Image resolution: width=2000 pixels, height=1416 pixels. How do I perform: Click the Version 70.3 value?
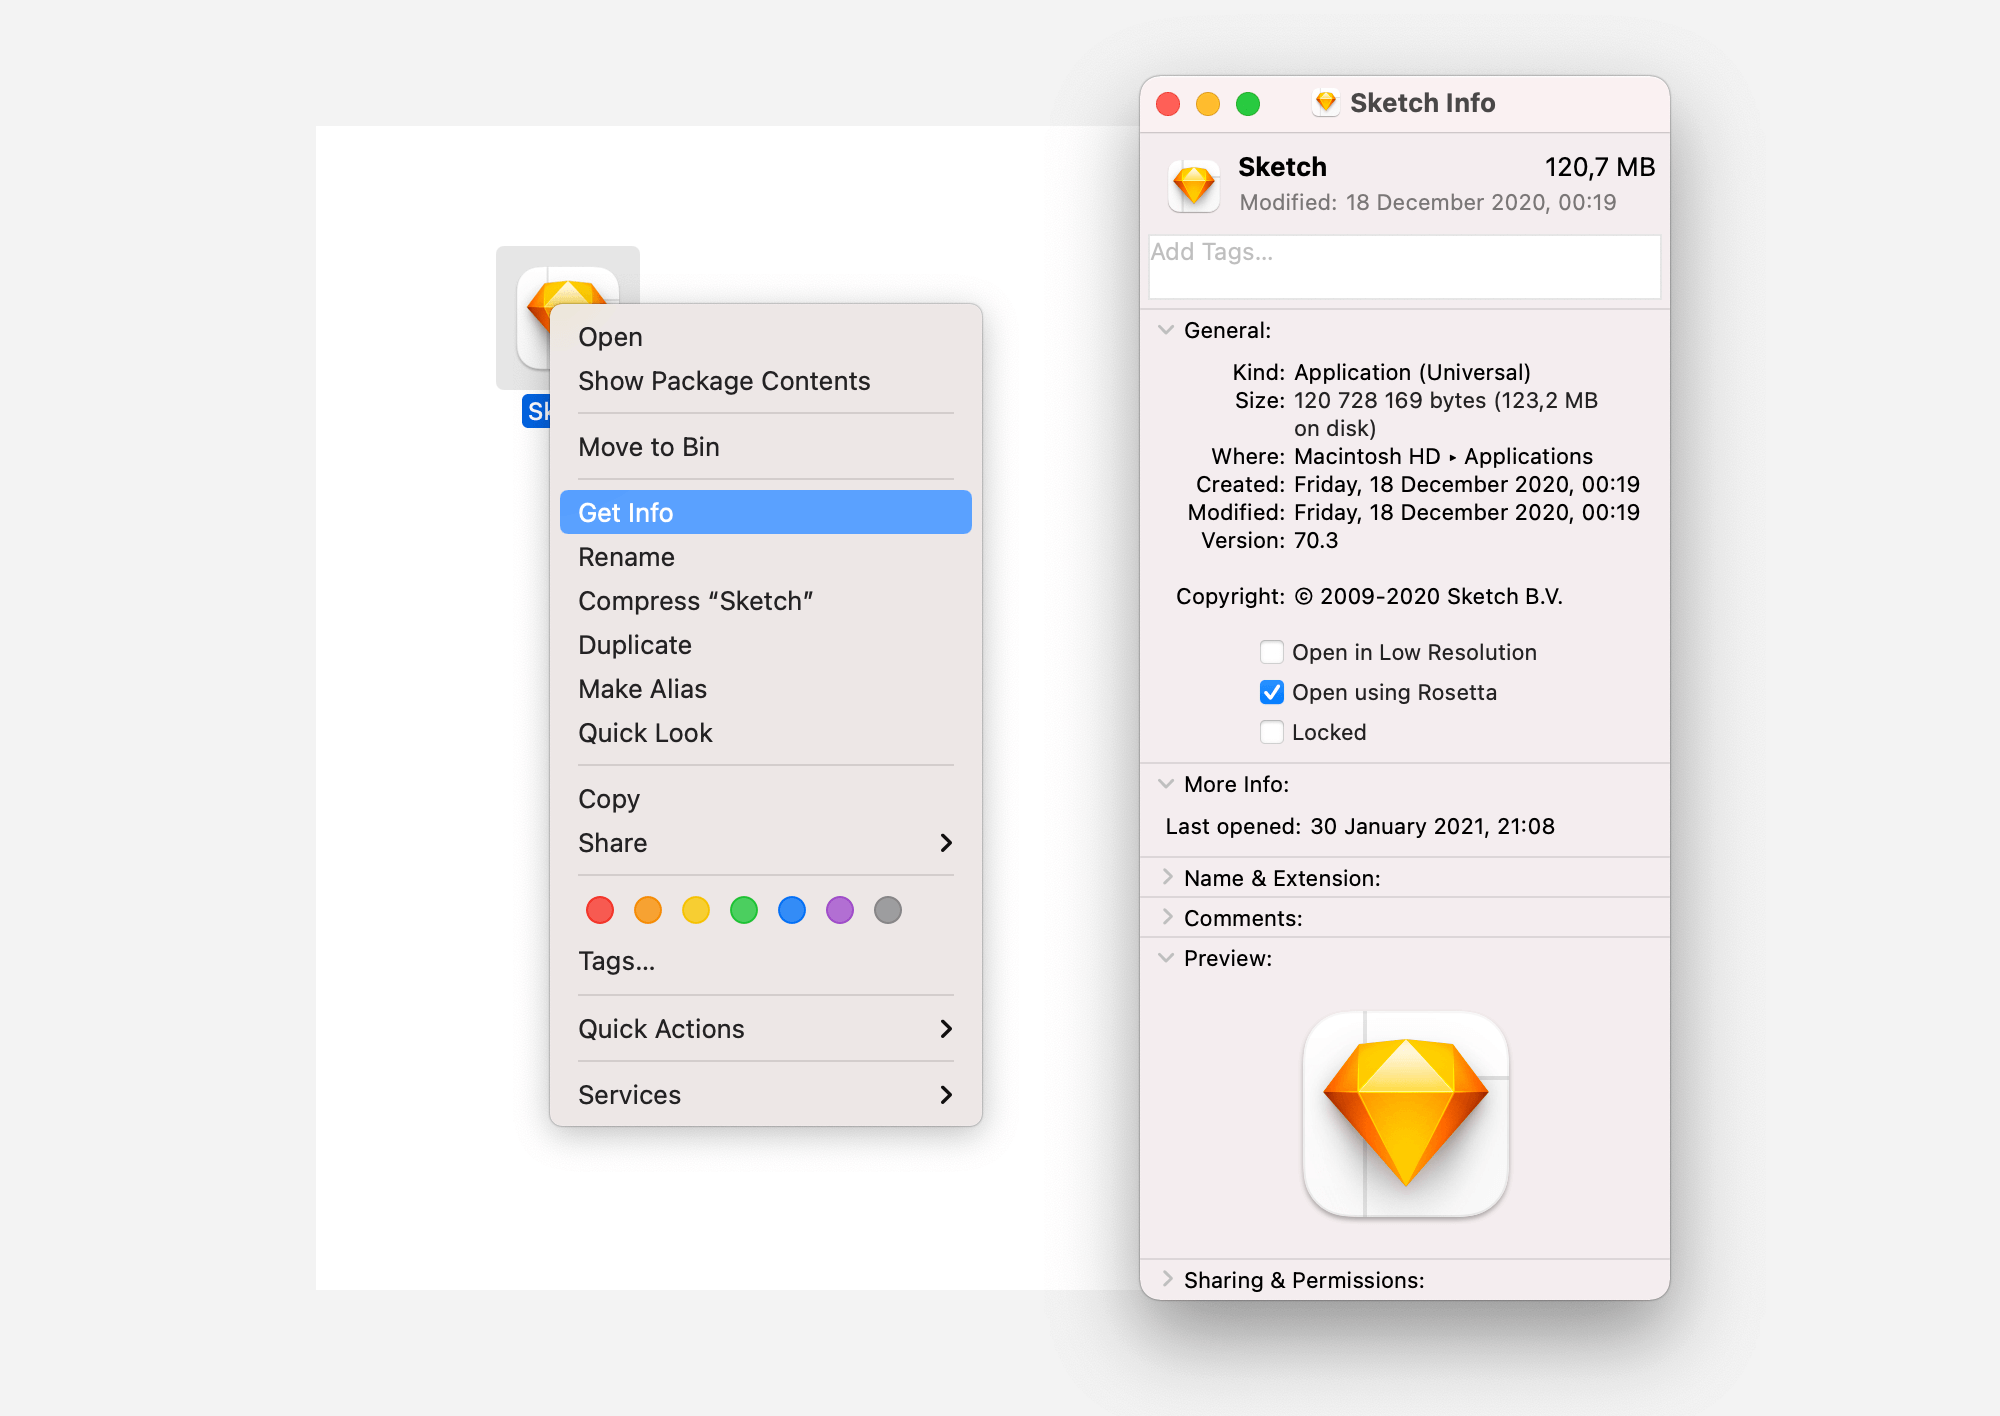pyautogui.click(x=1316, y=541)
